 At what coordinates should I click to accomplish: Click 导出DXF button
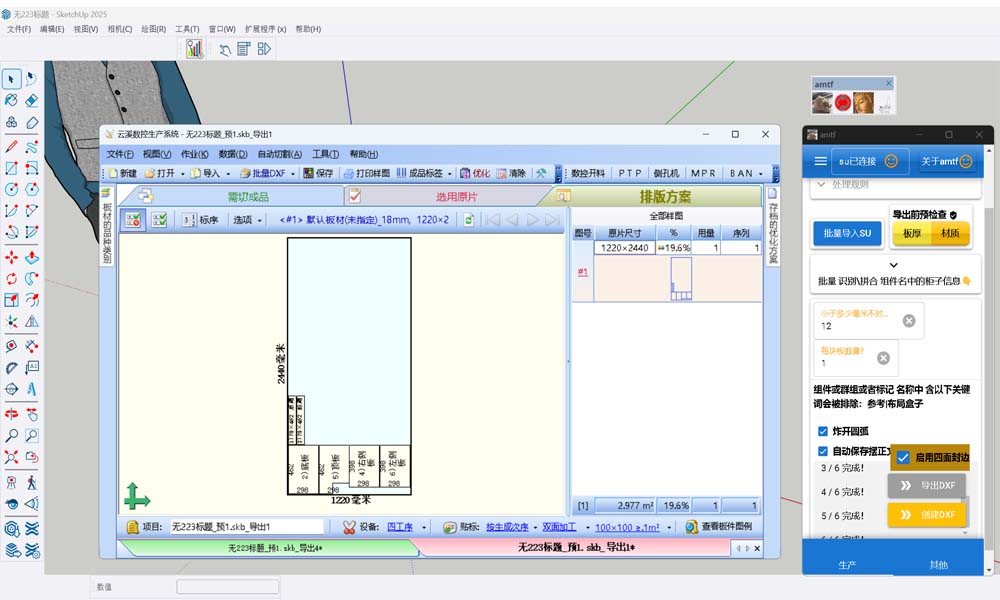click(x=926, y=485)
